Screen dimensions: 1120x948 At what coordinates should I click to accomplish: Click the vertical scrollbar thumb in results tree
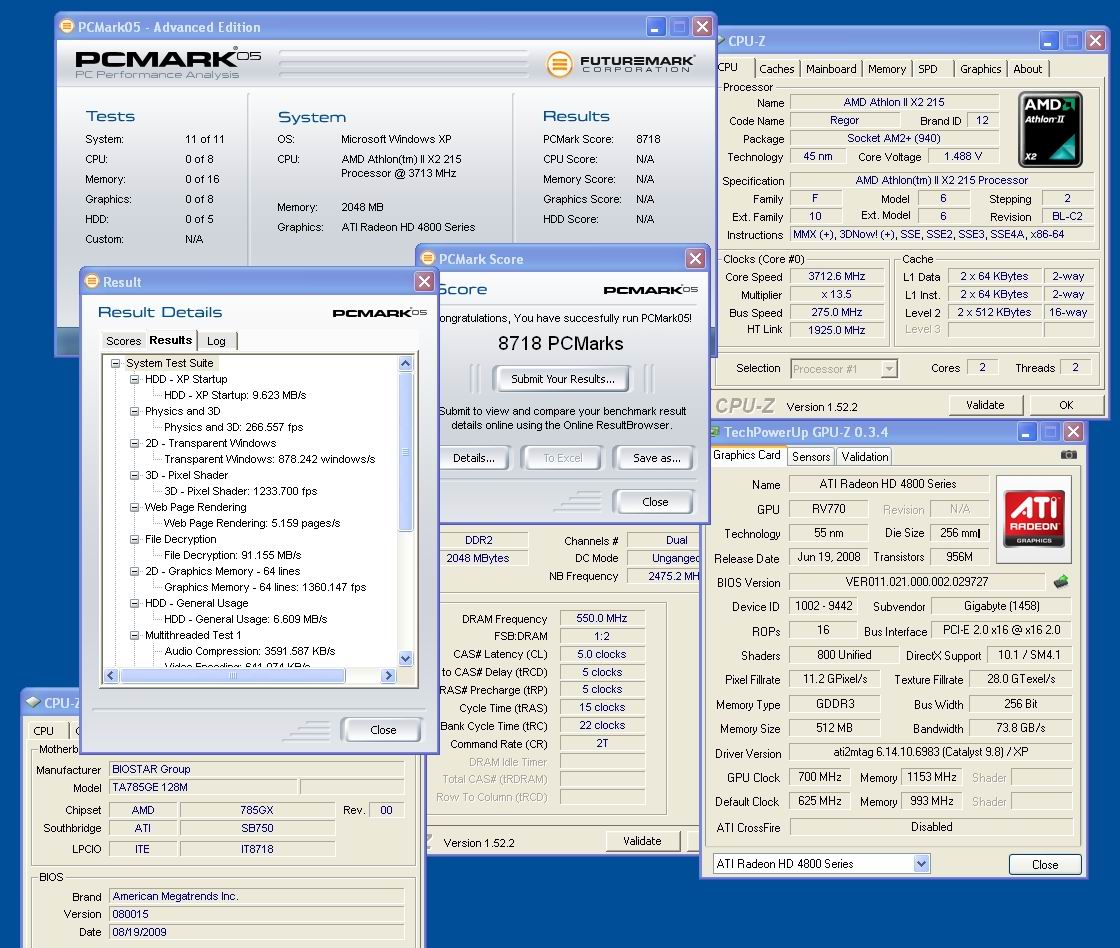click(405, 451)
